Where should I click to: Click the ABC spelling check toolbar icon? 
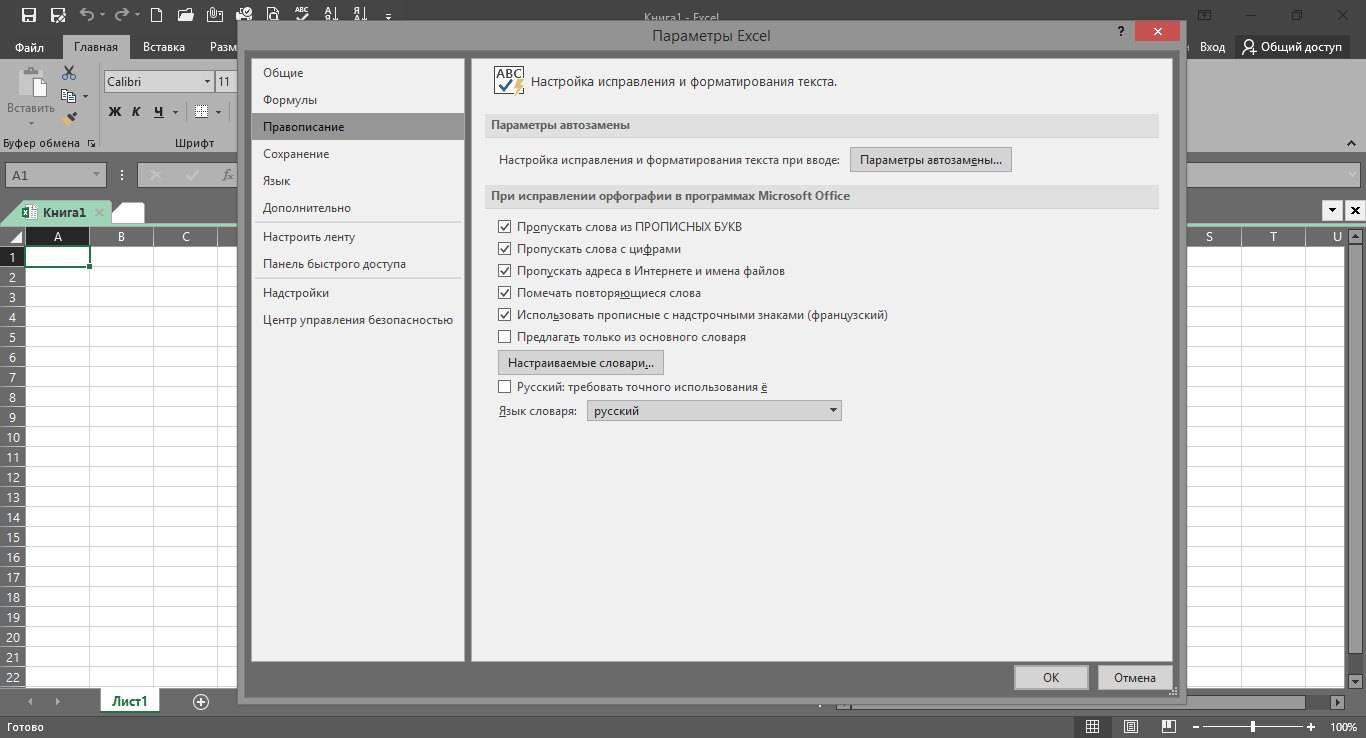click(x=301, y=15)
